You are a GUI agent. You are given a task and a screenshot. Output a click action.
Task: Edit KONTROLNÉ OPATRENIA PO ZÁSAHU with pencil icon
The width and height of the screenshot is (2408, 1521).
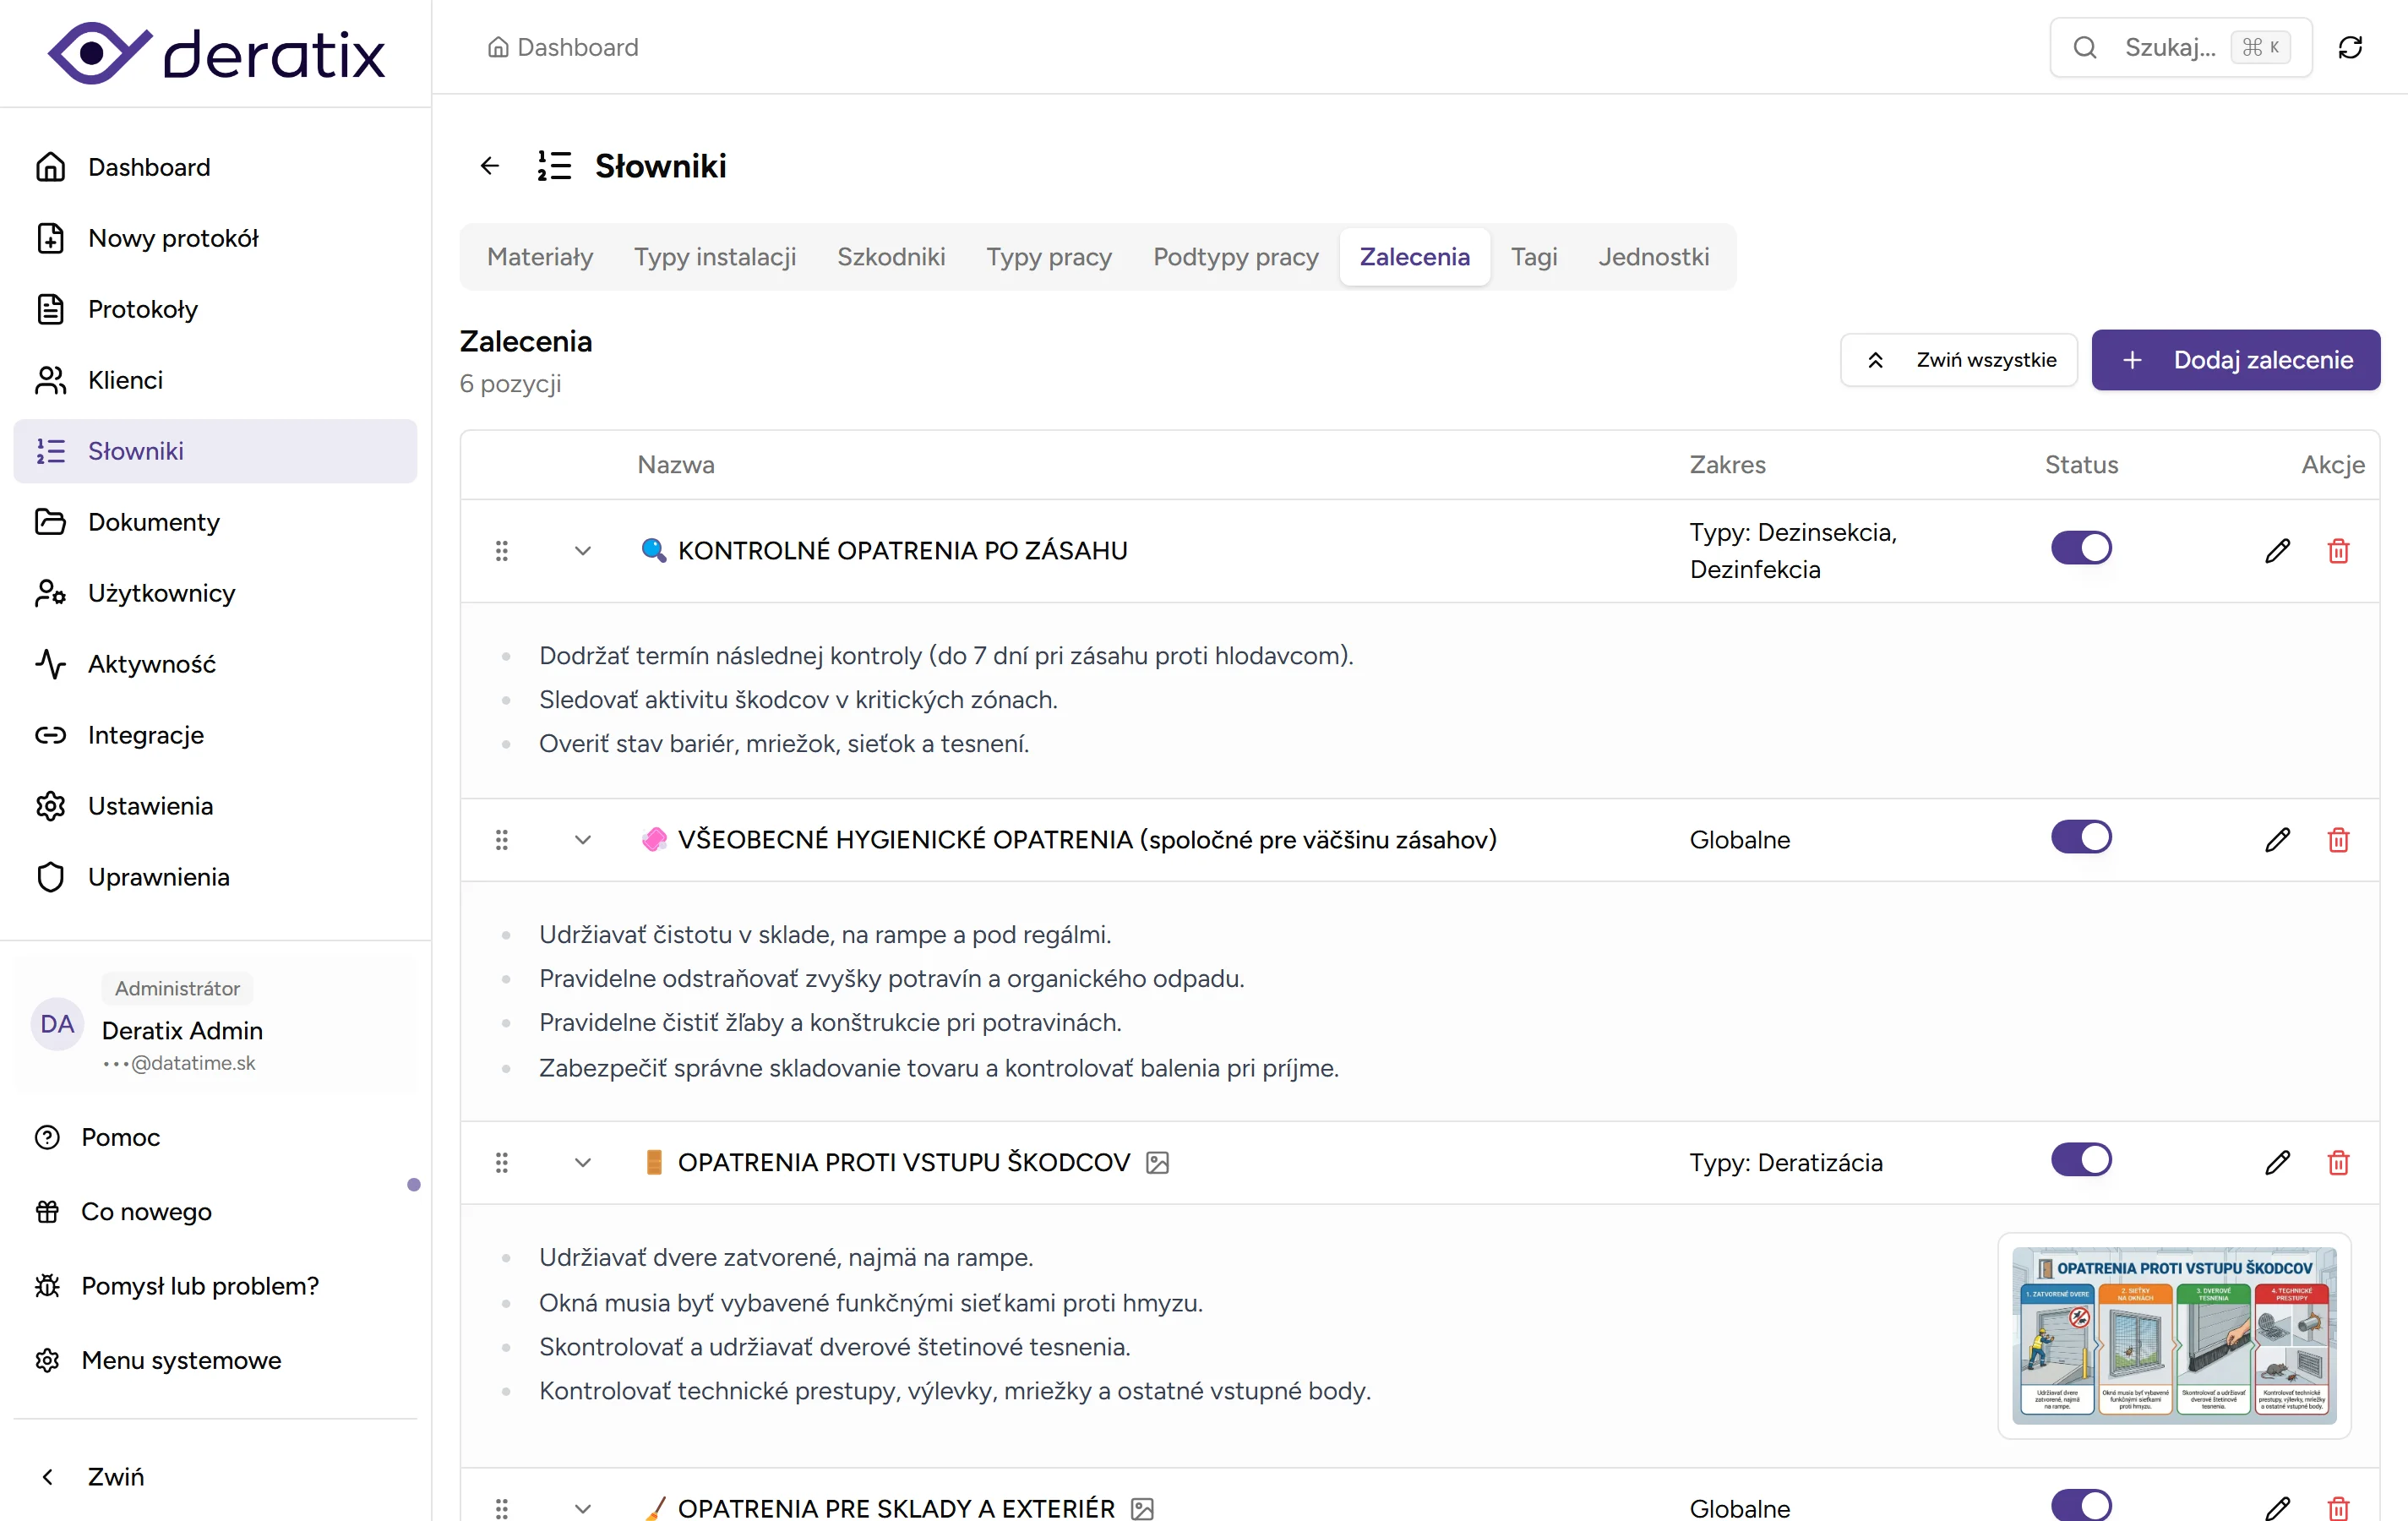pos(2277,551)
